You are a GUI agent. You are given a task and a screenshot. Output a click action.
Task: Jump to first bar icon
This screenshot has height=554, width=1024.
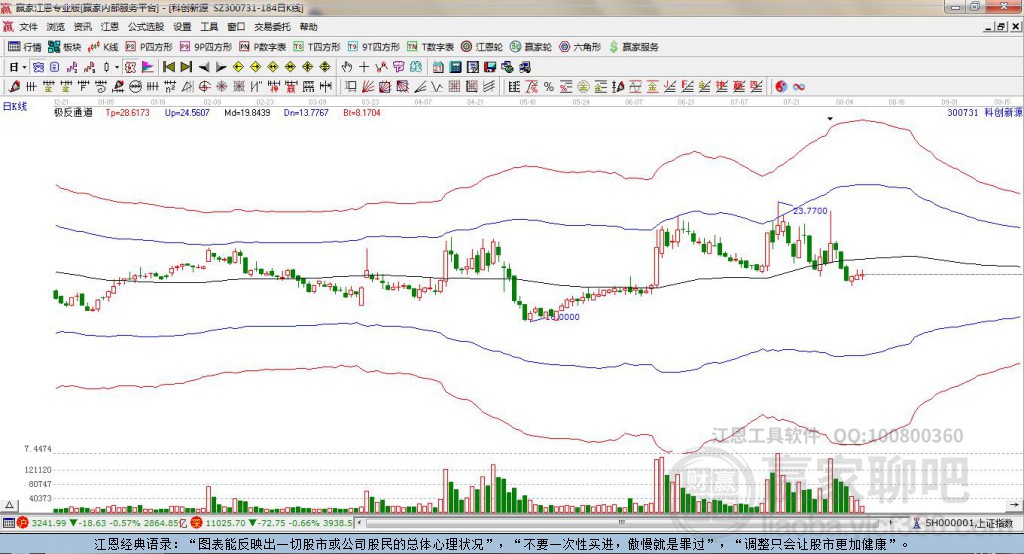(x=168, y=67)
